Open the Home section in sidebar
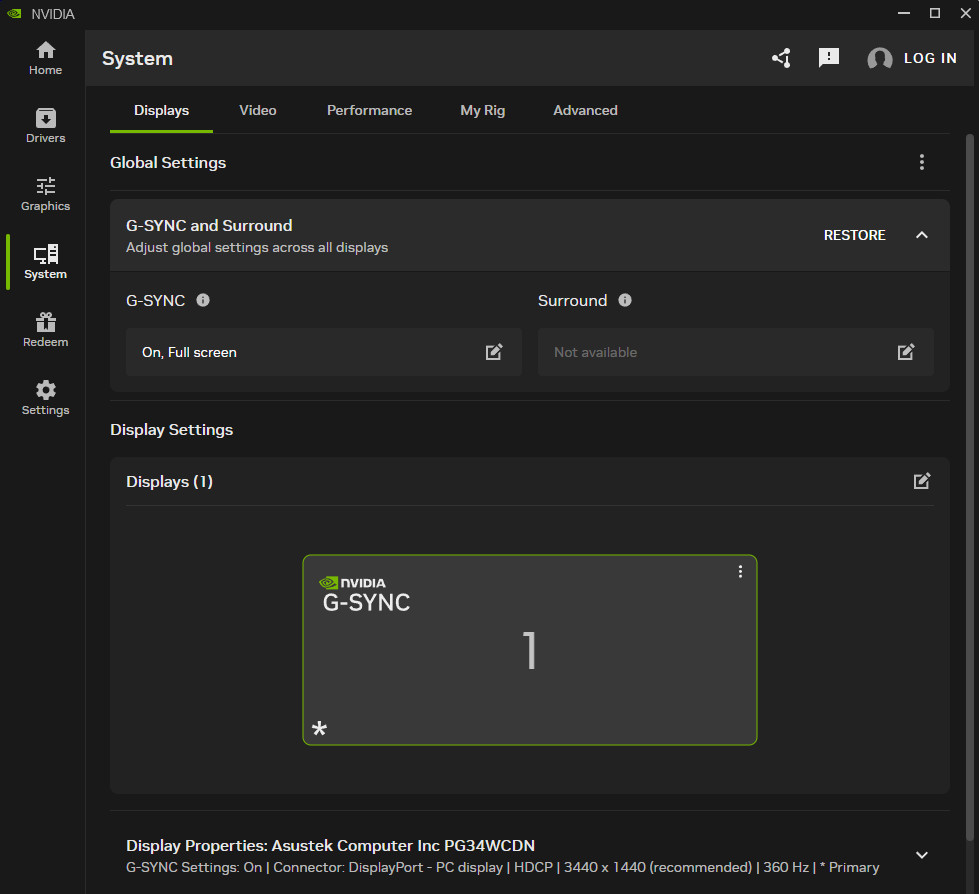The image size is (979, 894). [x=45, y=59]
